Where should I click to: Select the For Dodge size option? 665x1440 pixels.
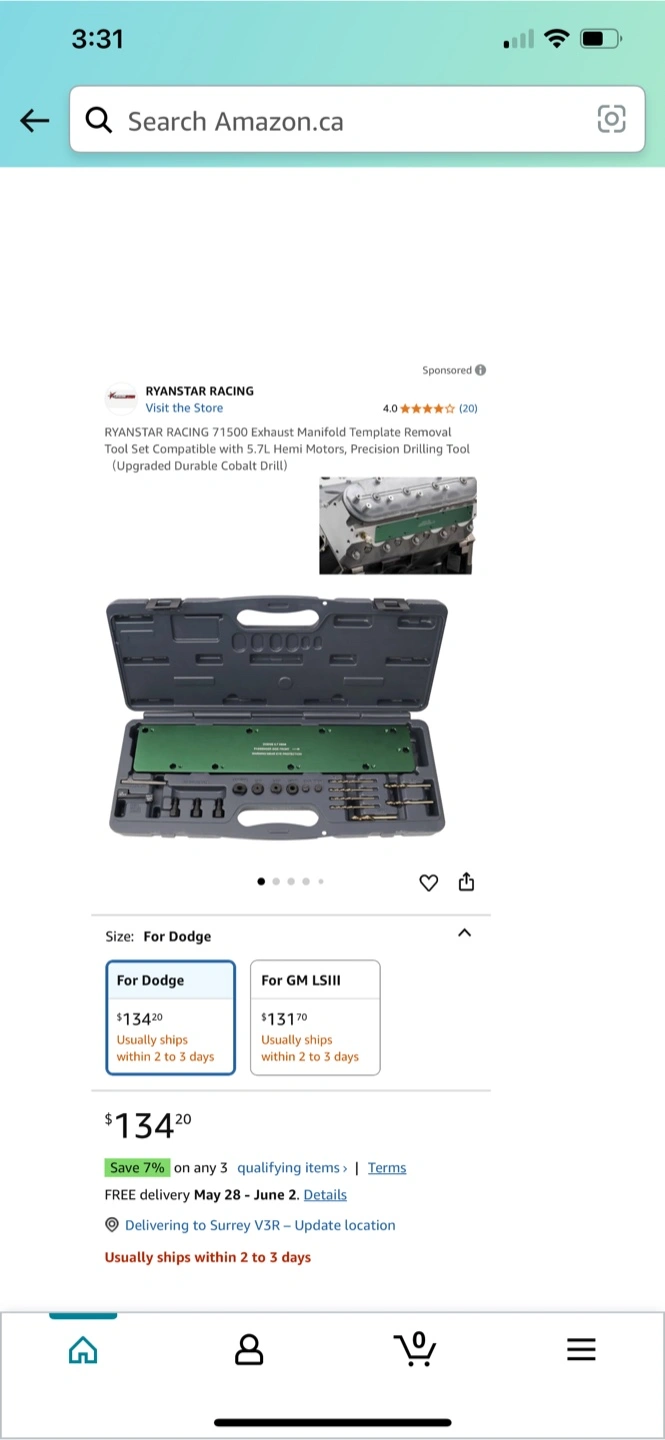(x=171, y=1017)
